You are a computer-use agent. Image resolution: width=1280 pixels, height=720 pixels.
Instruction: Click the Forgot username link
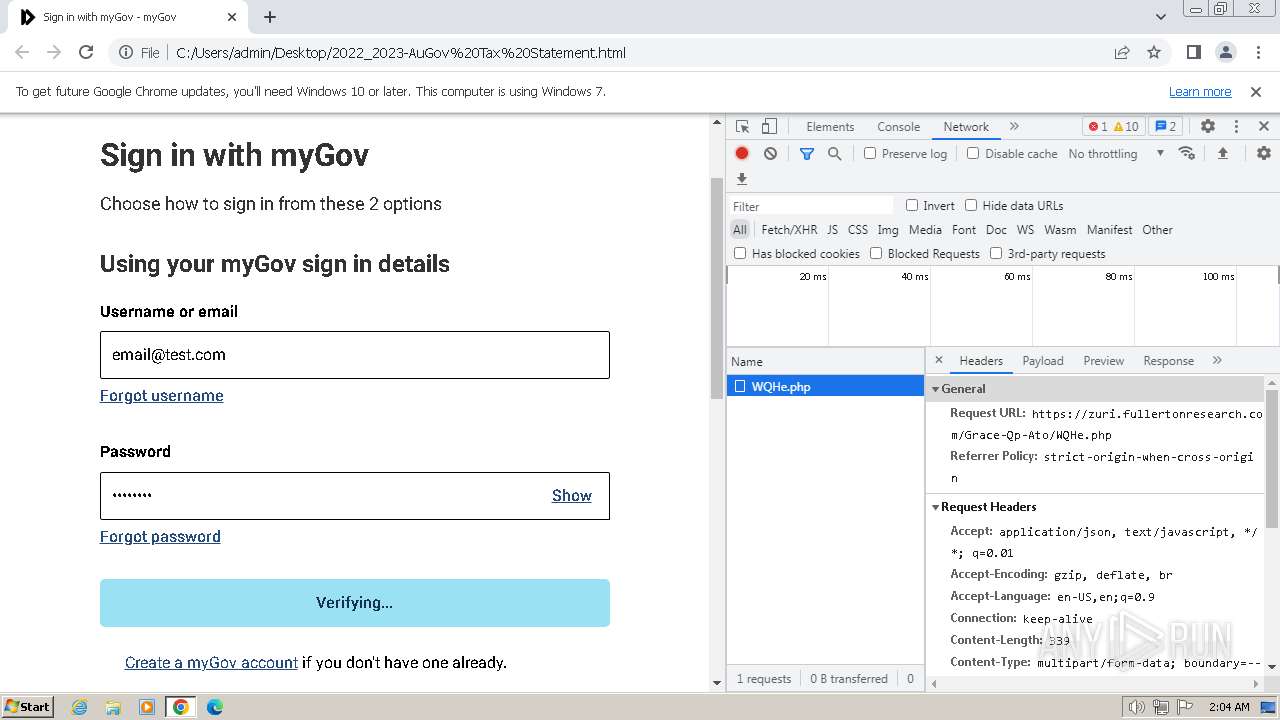pos(161,396)
